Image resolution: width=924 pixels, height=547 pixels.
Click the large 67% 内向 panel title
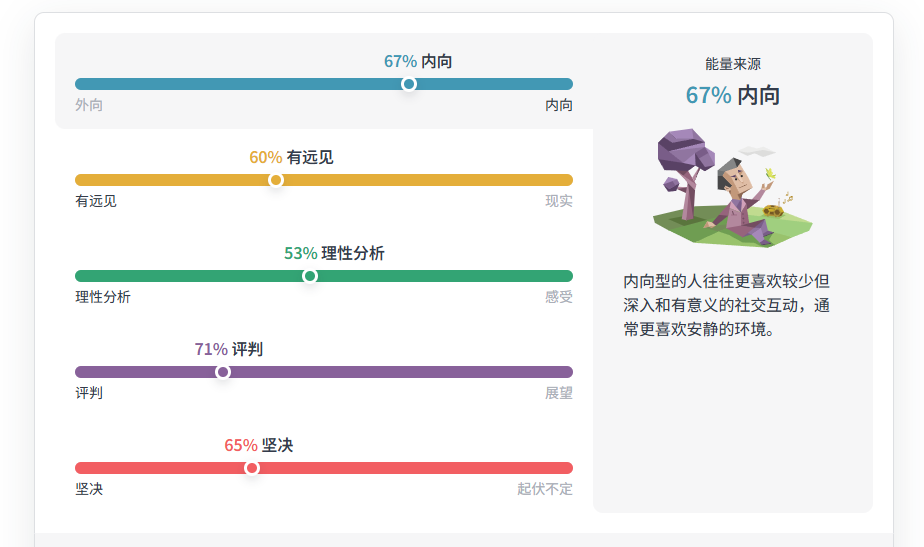pos(732,95)
